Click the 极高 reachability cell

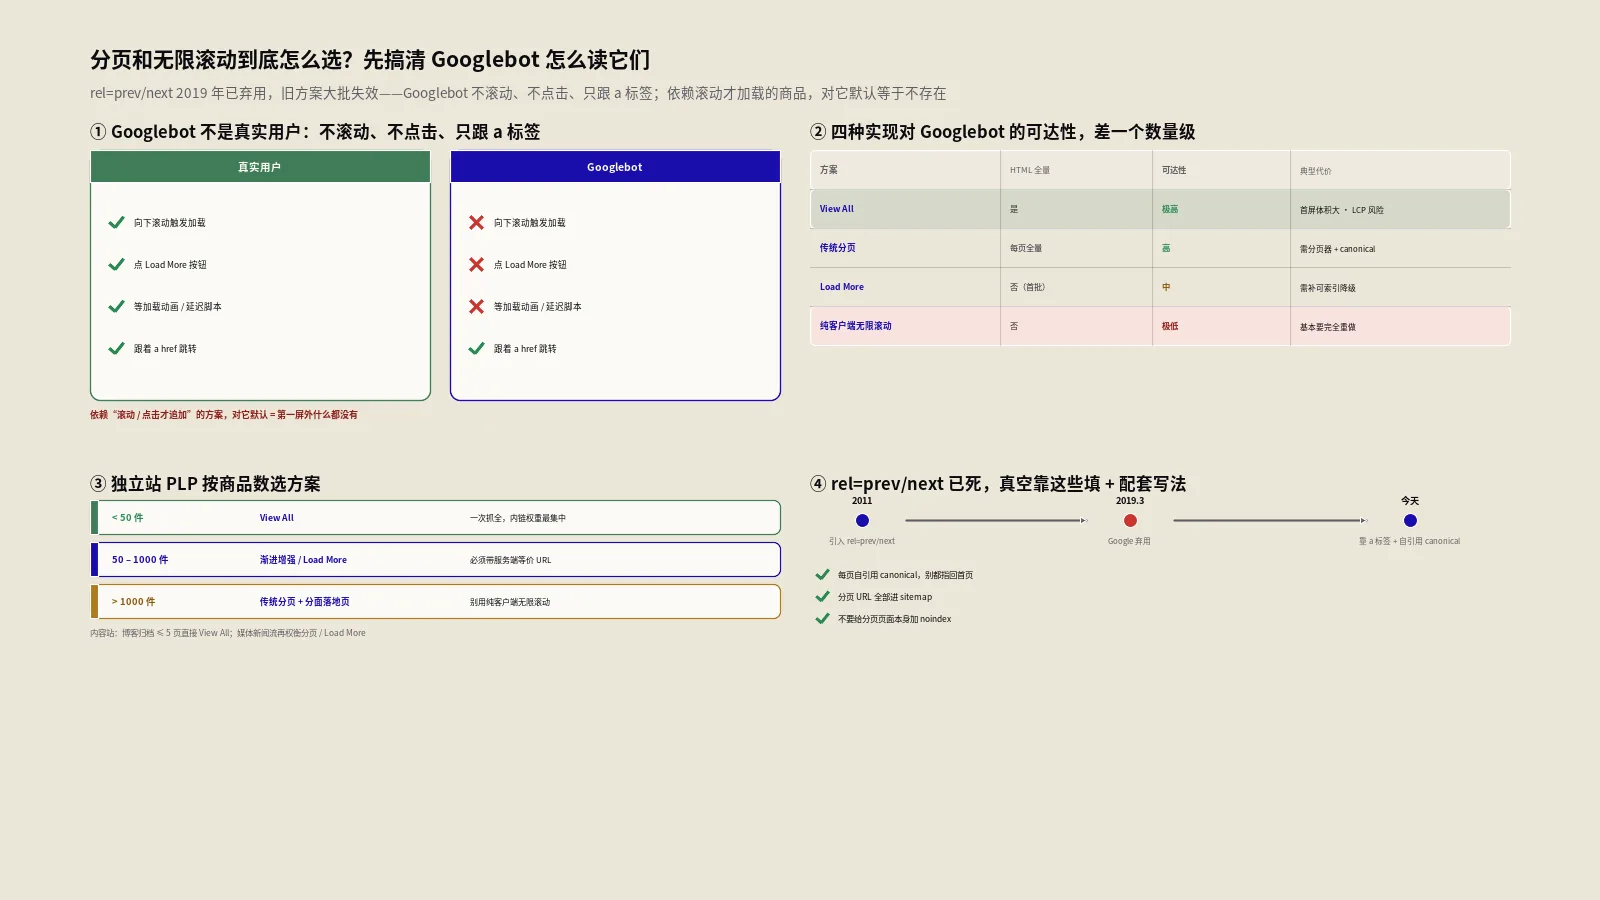pos(1169,209)
